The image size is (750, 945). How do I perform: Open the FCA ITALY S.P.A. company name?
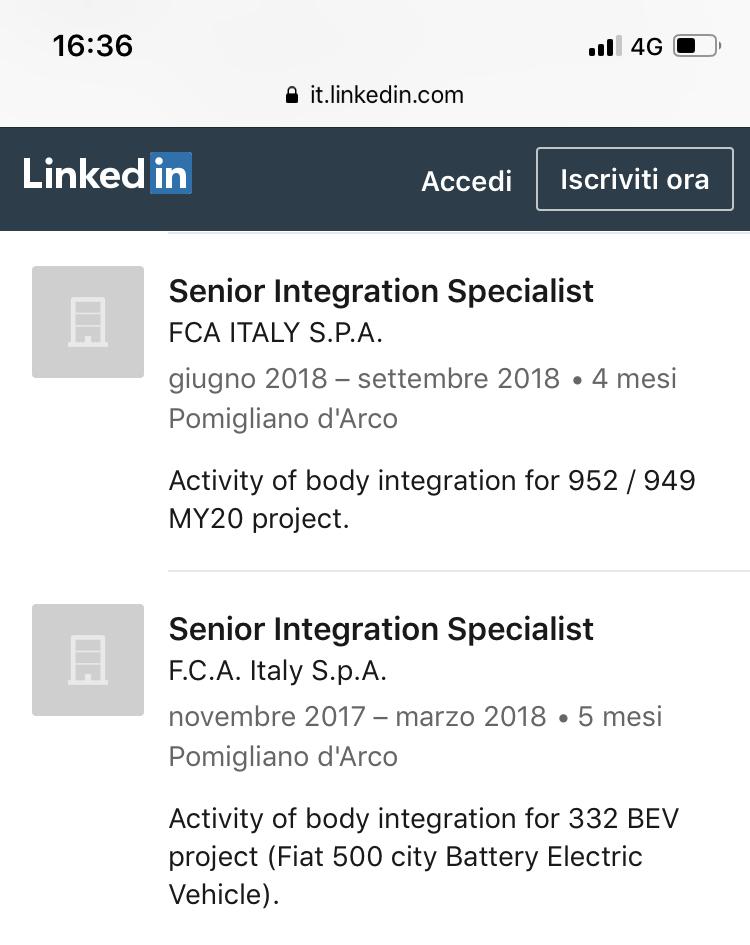tap(276, 333)
